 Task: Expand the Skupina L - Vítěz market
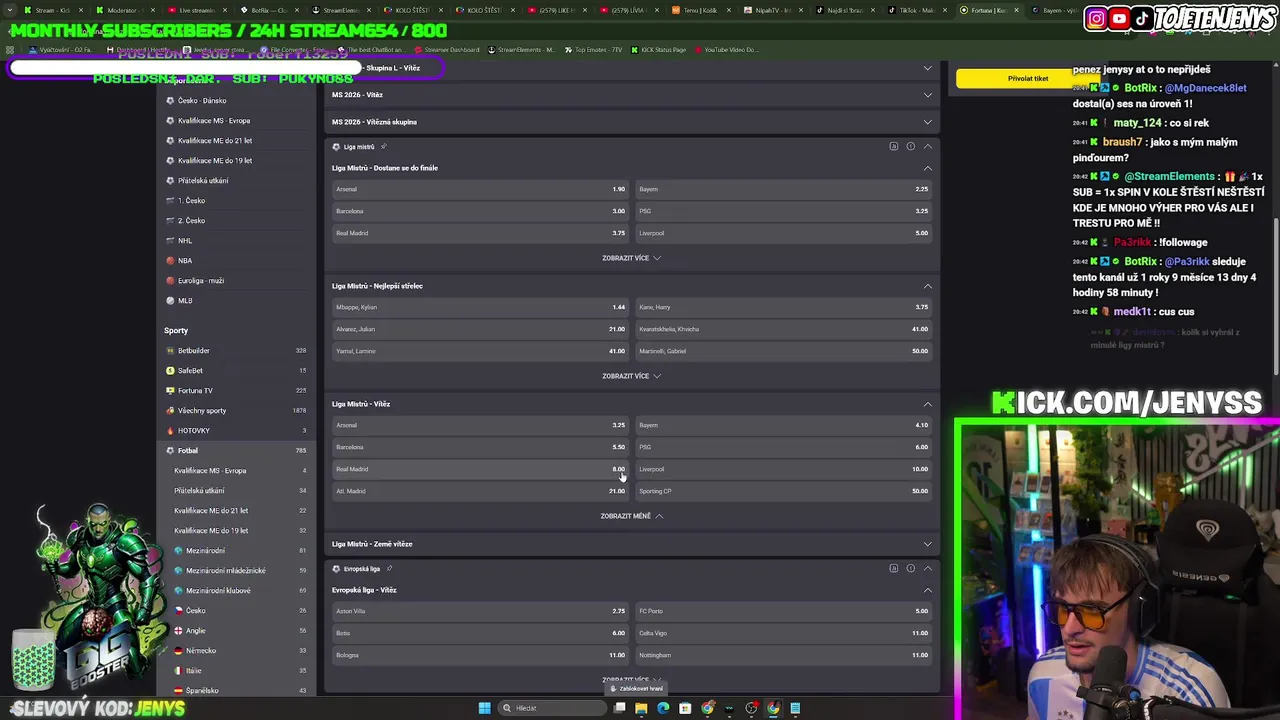tap(631, 68)
